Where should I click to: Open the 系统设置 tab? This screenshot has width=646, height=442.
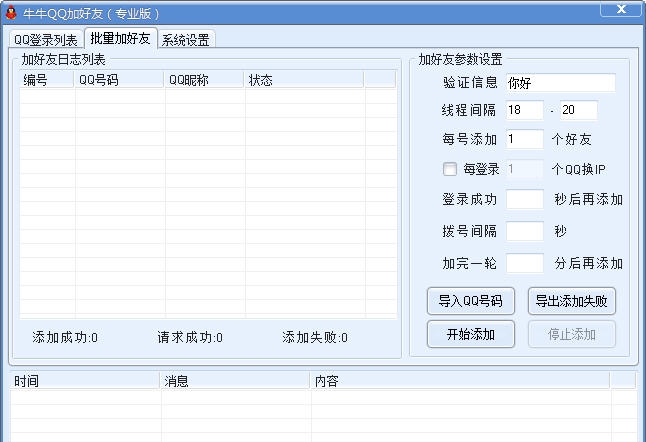186,40
